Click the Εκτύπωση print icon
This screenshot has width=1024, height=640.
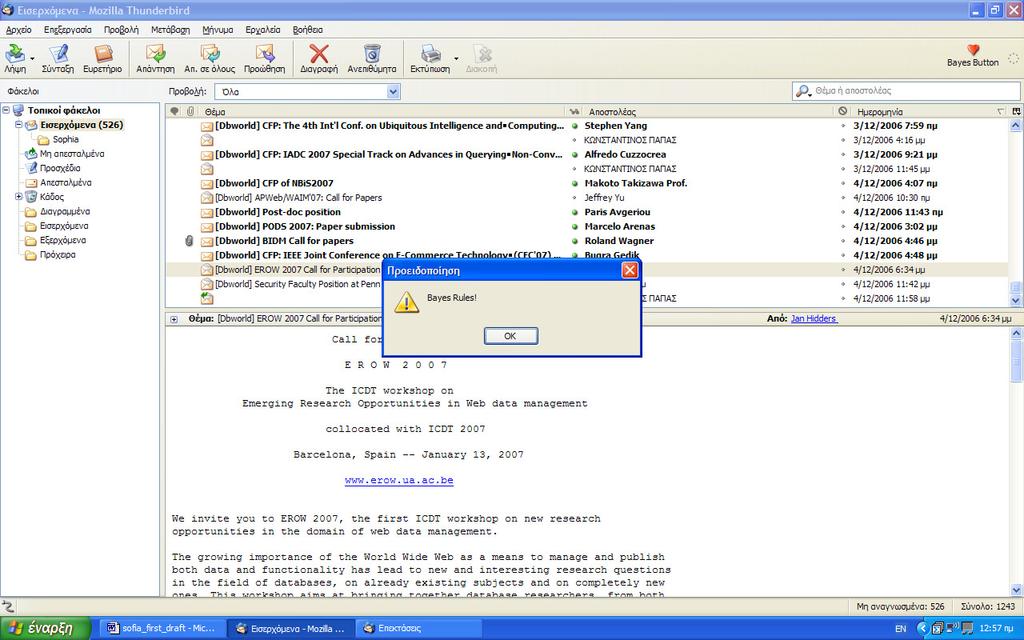[x=430, y=53]
